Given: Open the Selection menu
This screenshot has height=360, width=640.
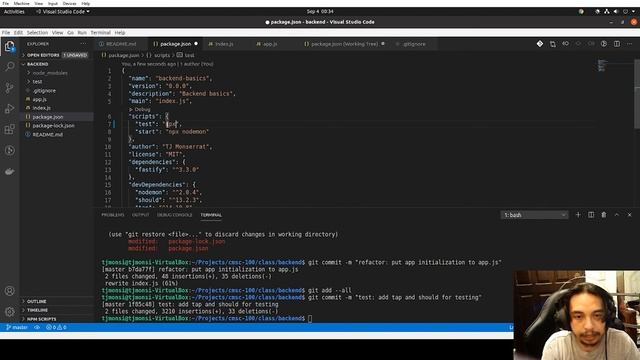Looking at the screenshot, I should tap(37, 33).
